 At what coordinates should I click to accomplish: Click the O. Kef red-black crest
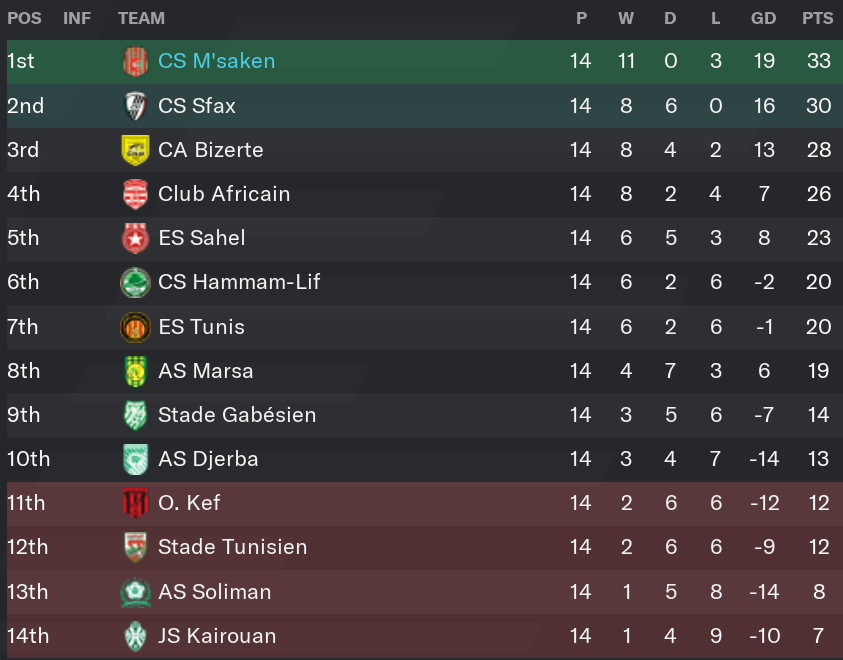135,503
